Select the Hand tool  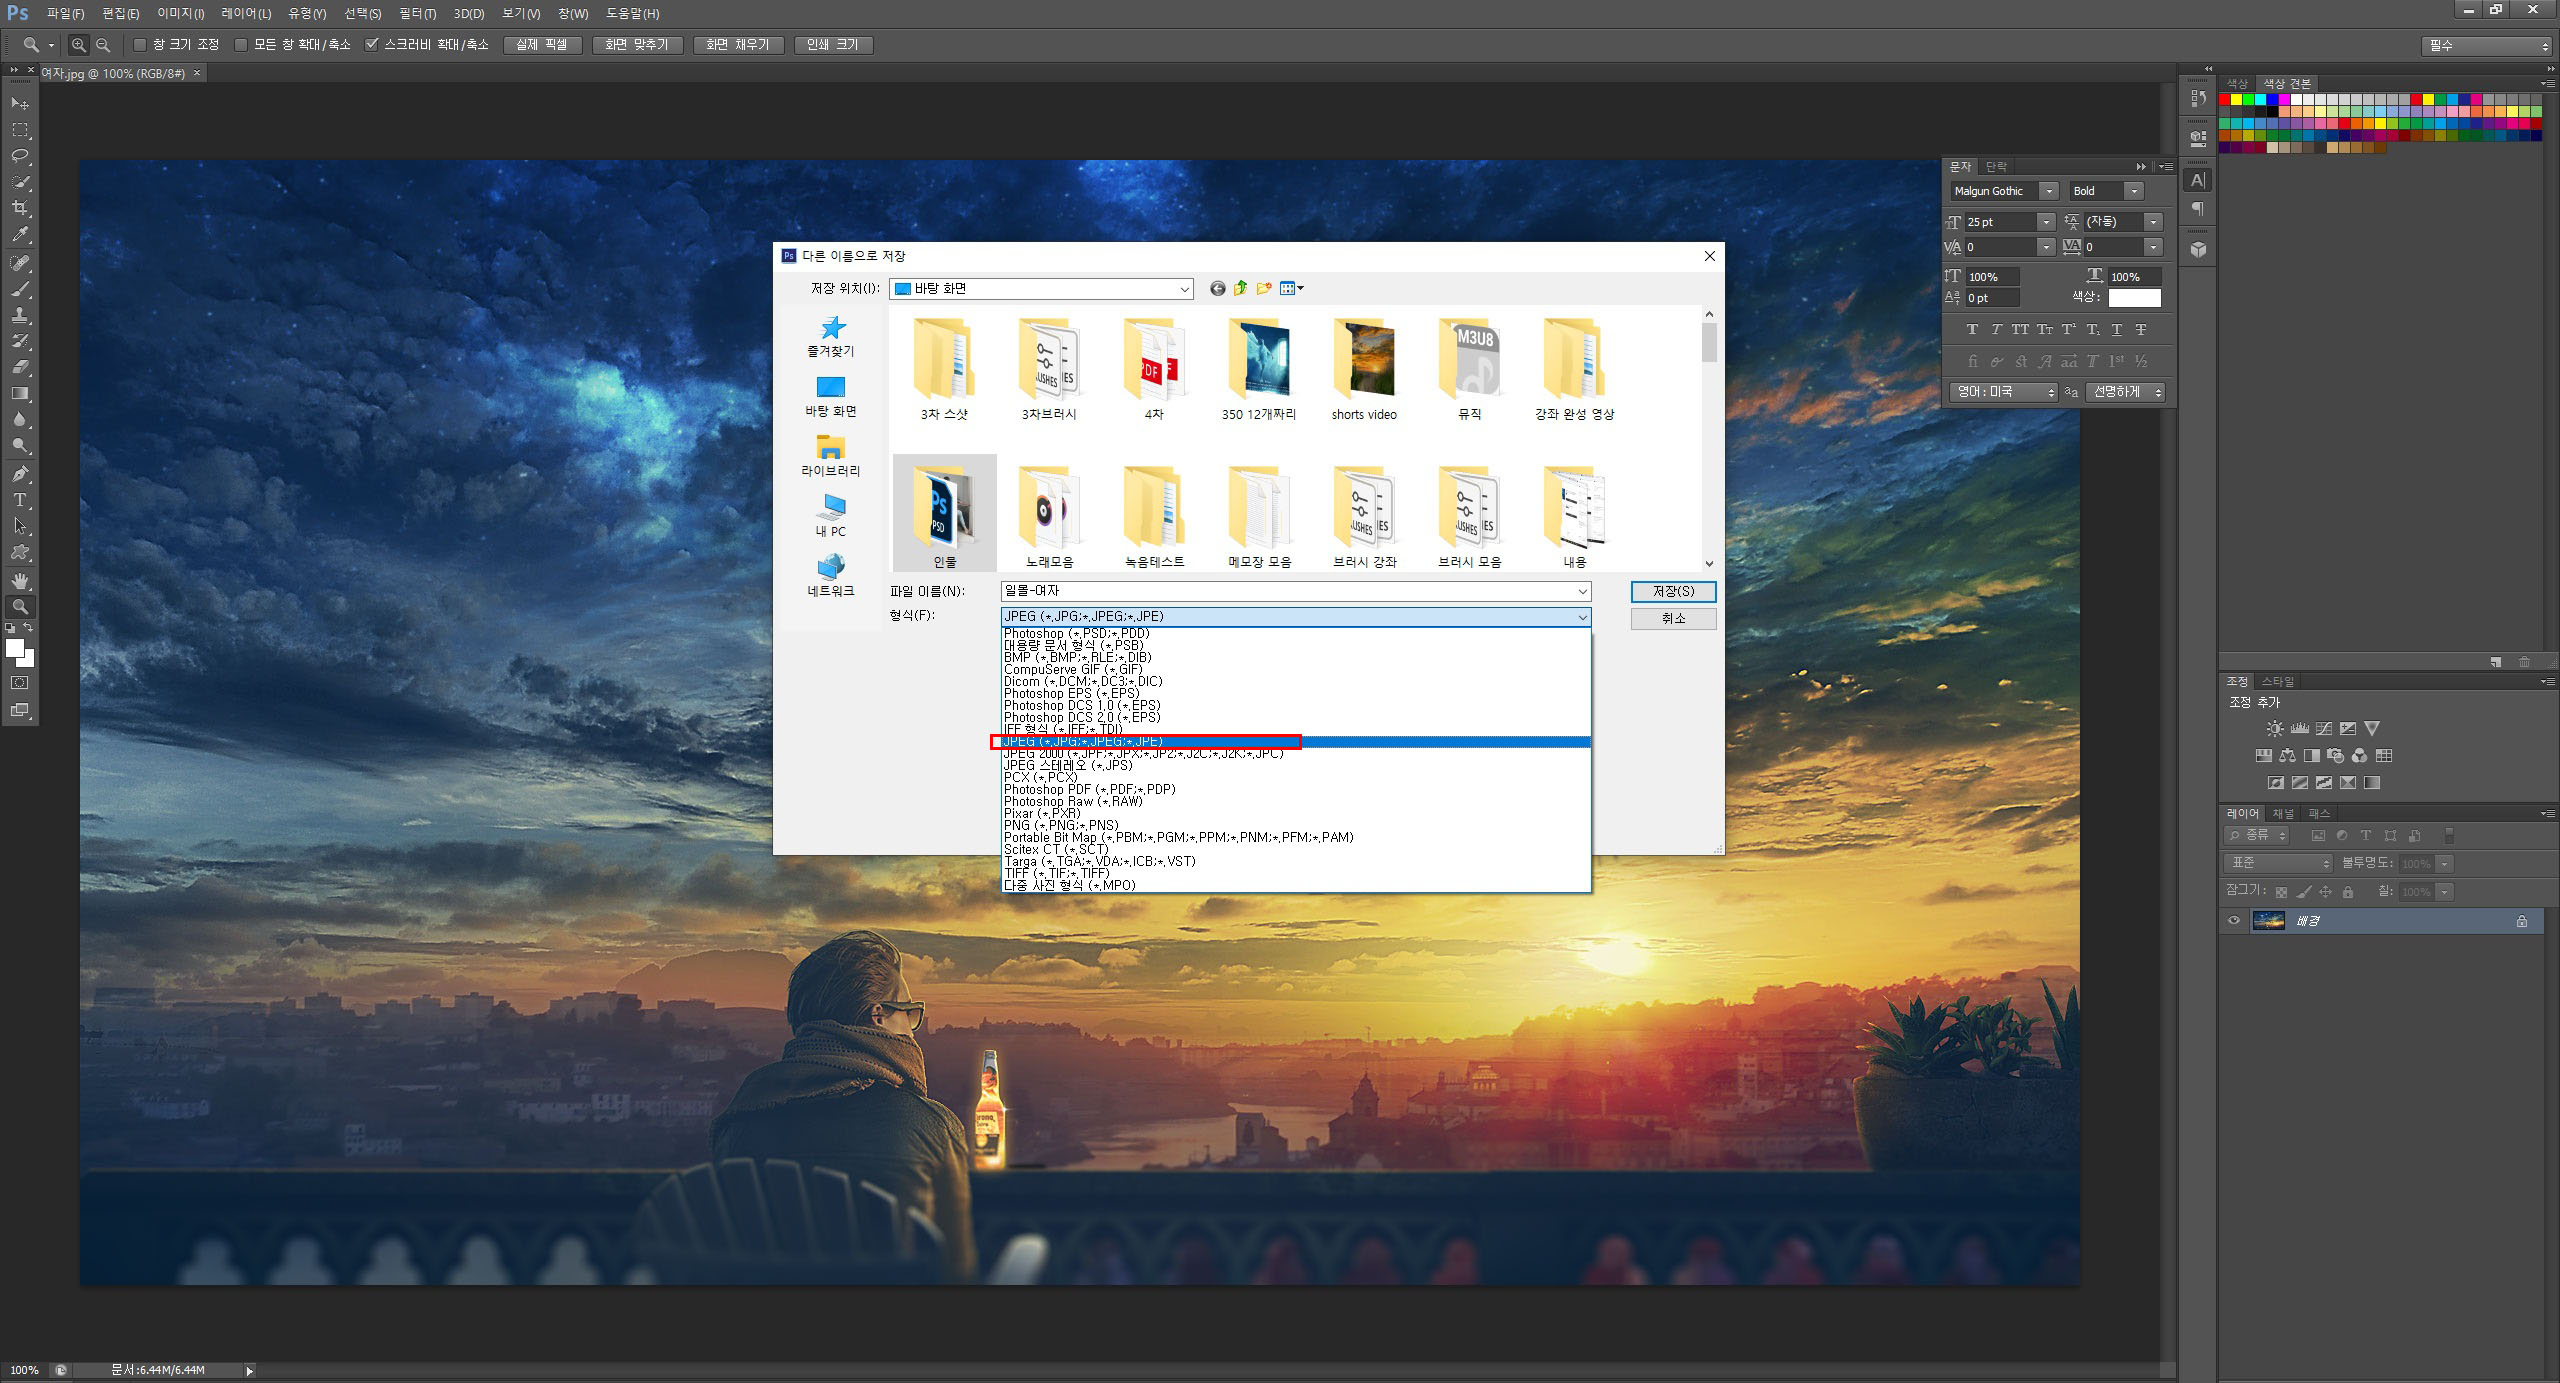(x=20, y=580)
